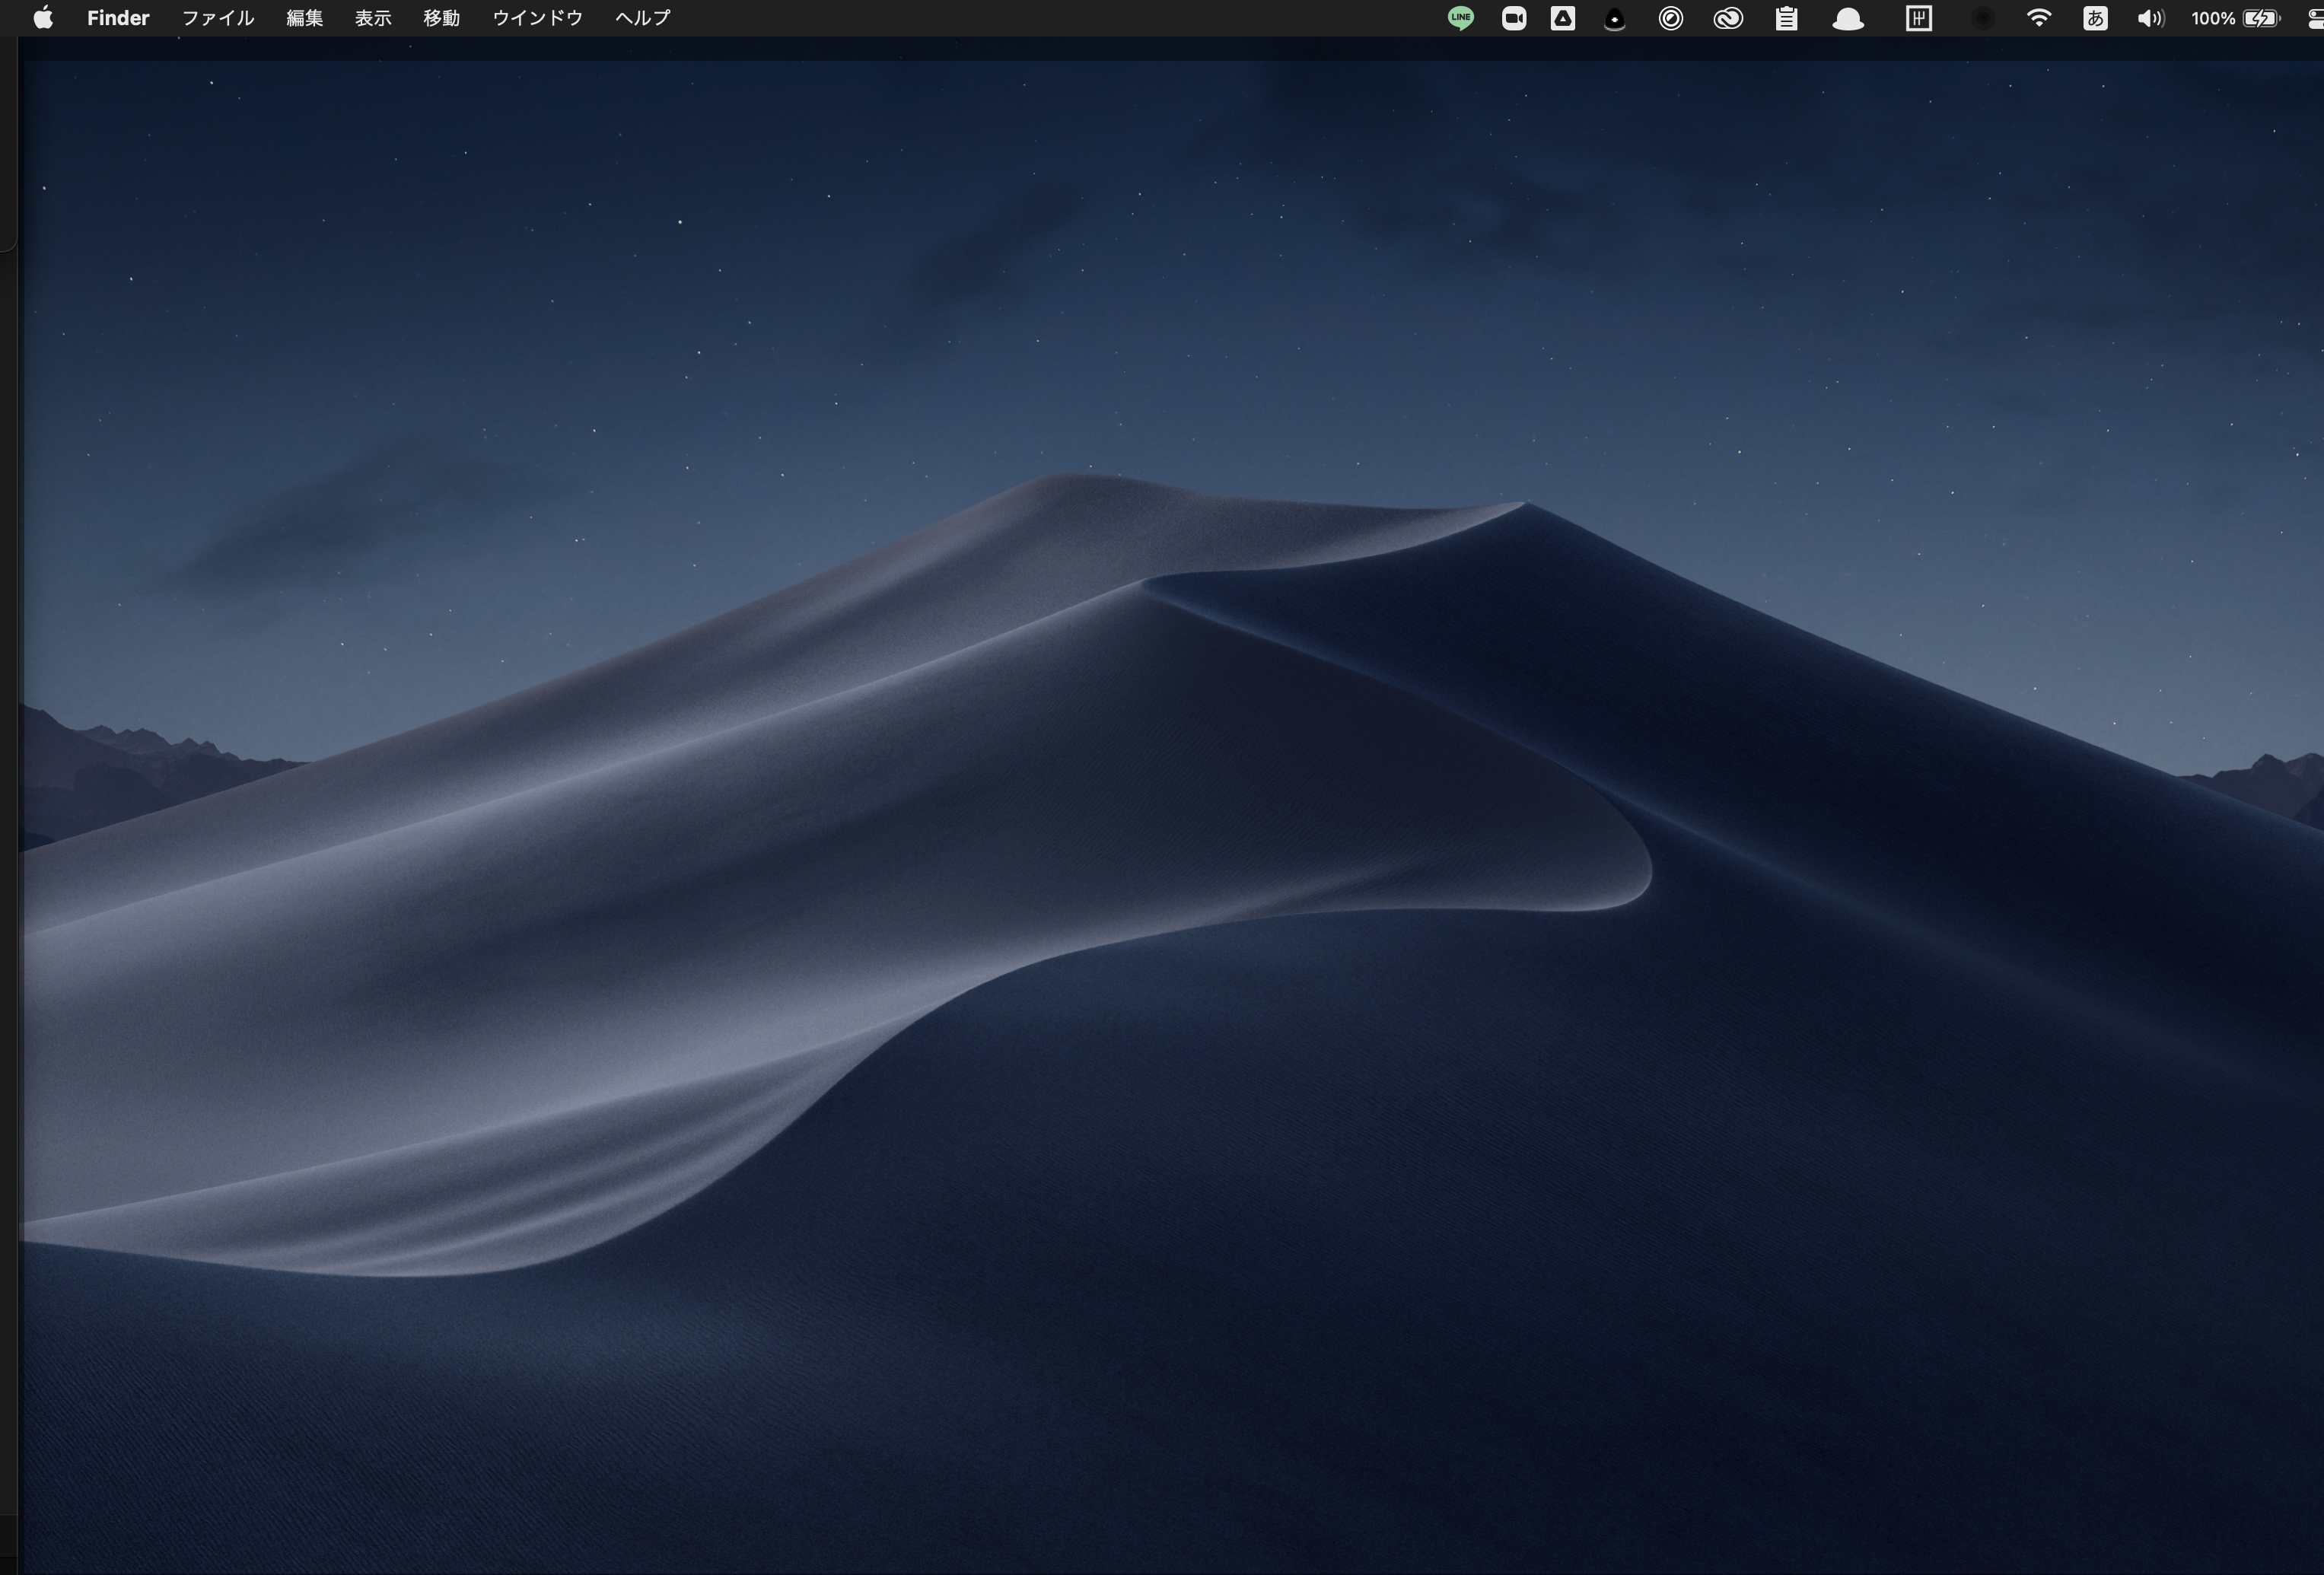Screen dimensions: 2324x1575
Task: Open the 移動 menu
Action: click(441, 18)
